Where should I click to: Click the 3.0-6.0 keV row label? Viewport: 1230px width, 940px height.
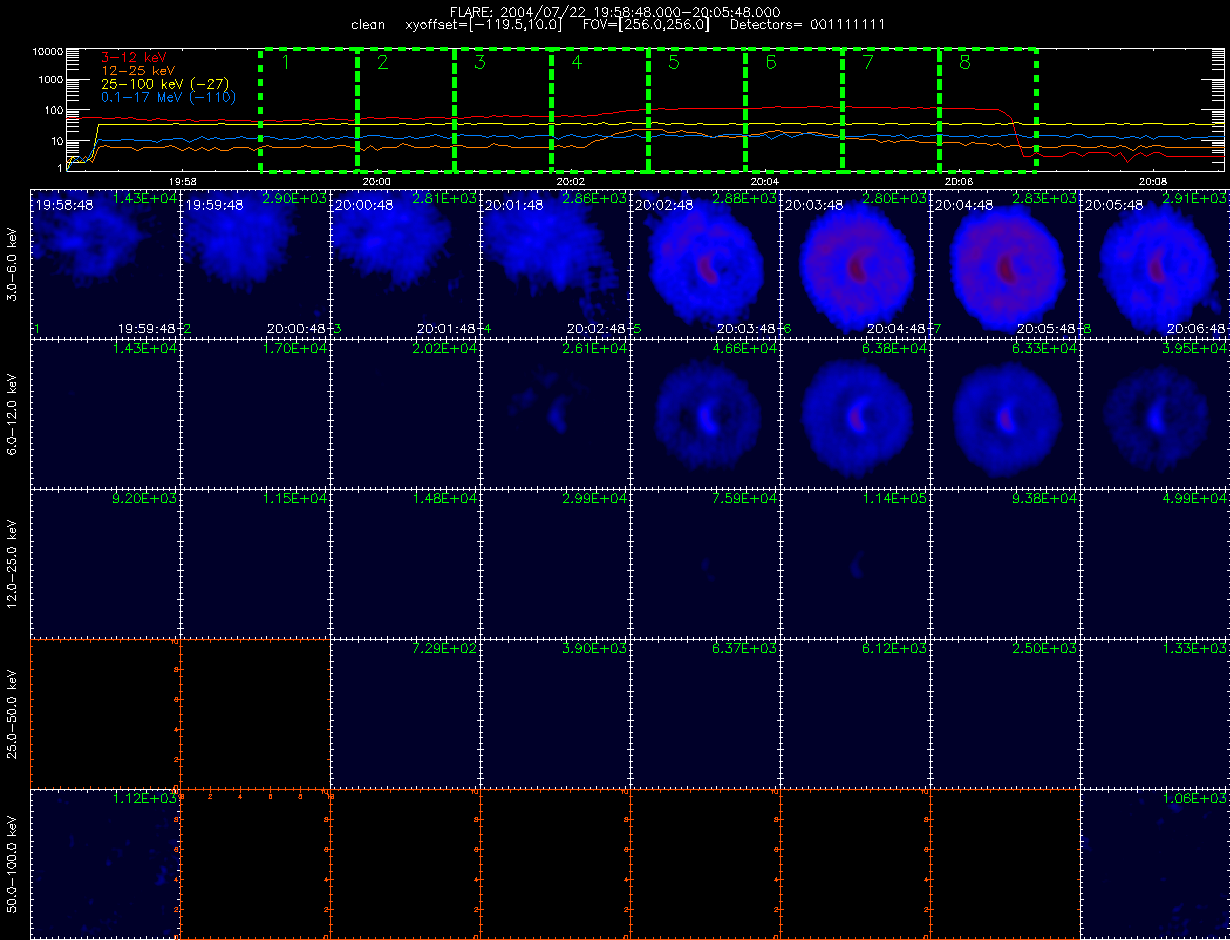coord(12,263)
